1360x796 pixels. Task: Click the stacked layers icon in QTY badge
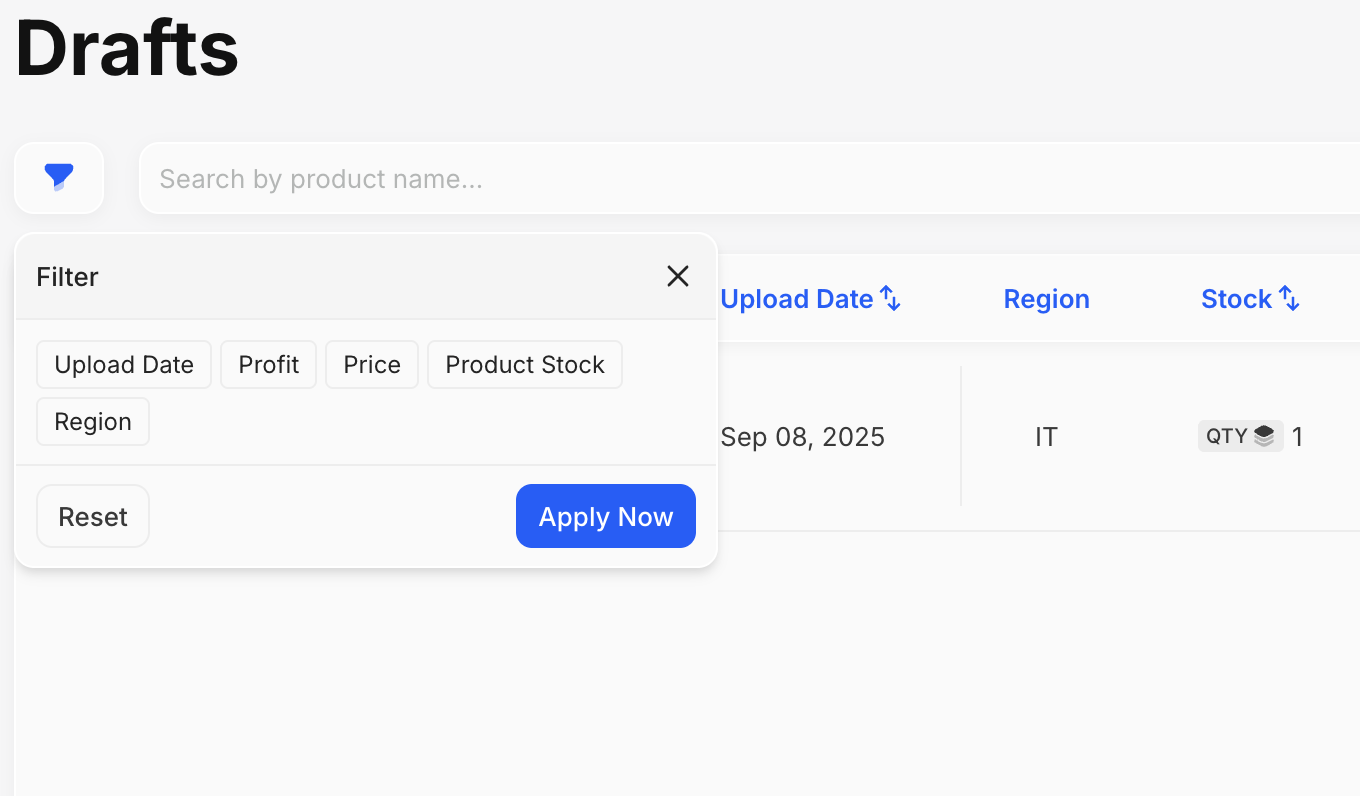tap(1264, 436)
